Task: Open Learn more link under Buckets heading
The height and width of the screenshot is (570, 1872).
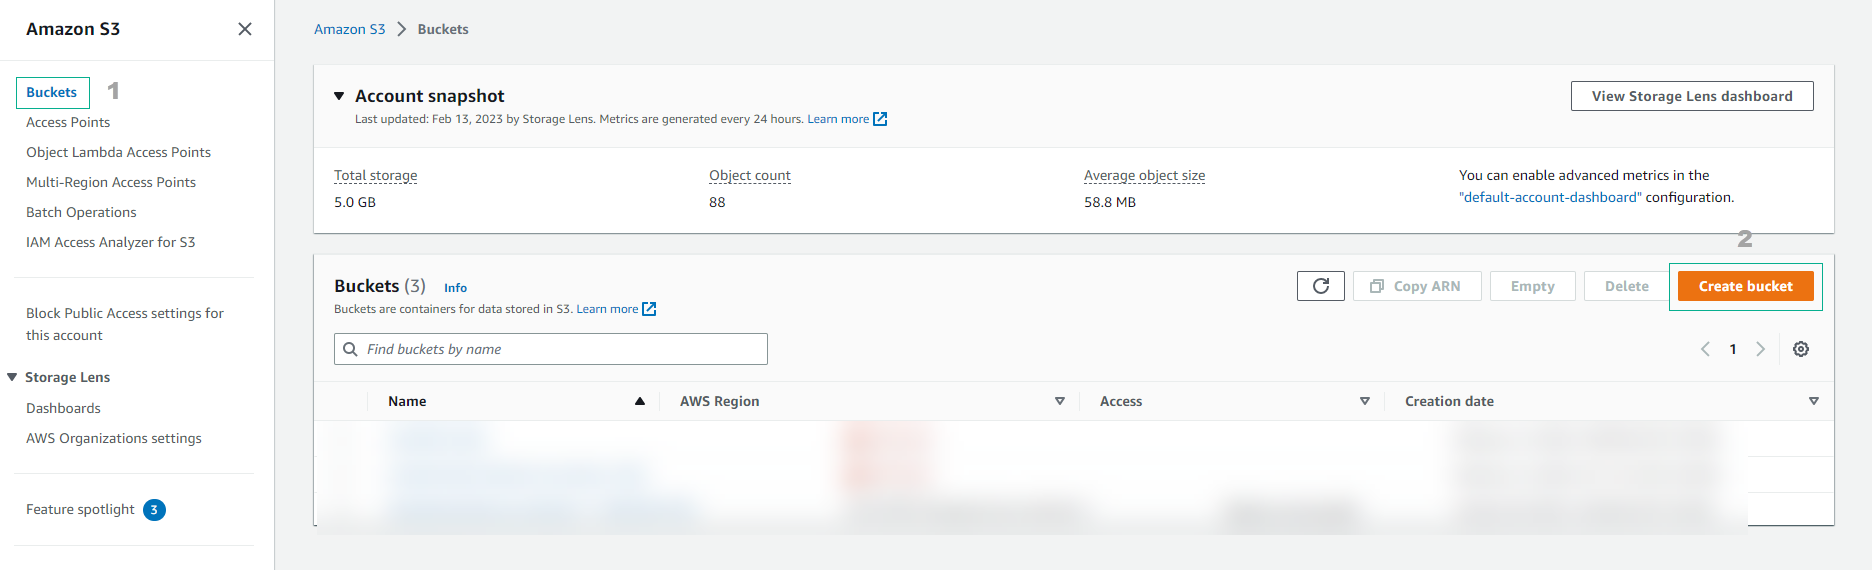Action: click(x=607, y=309)
